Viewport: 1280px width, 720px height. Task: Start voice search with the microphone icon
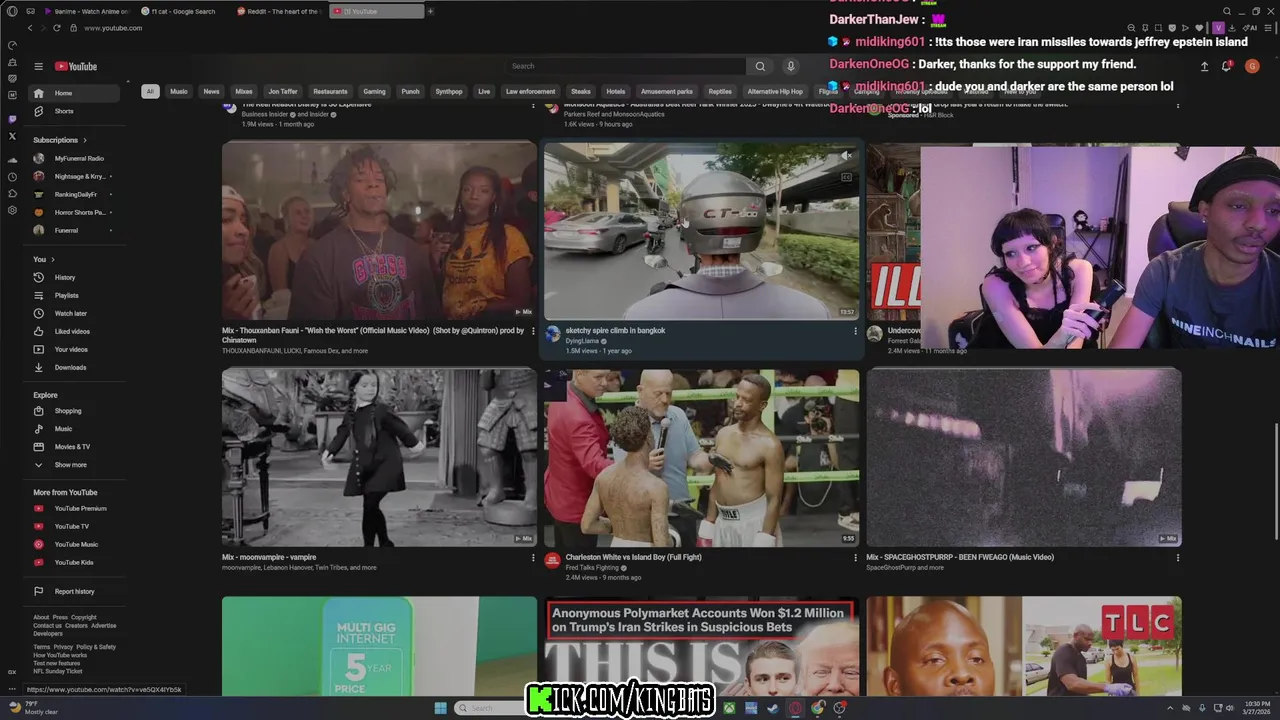point(790,66)
